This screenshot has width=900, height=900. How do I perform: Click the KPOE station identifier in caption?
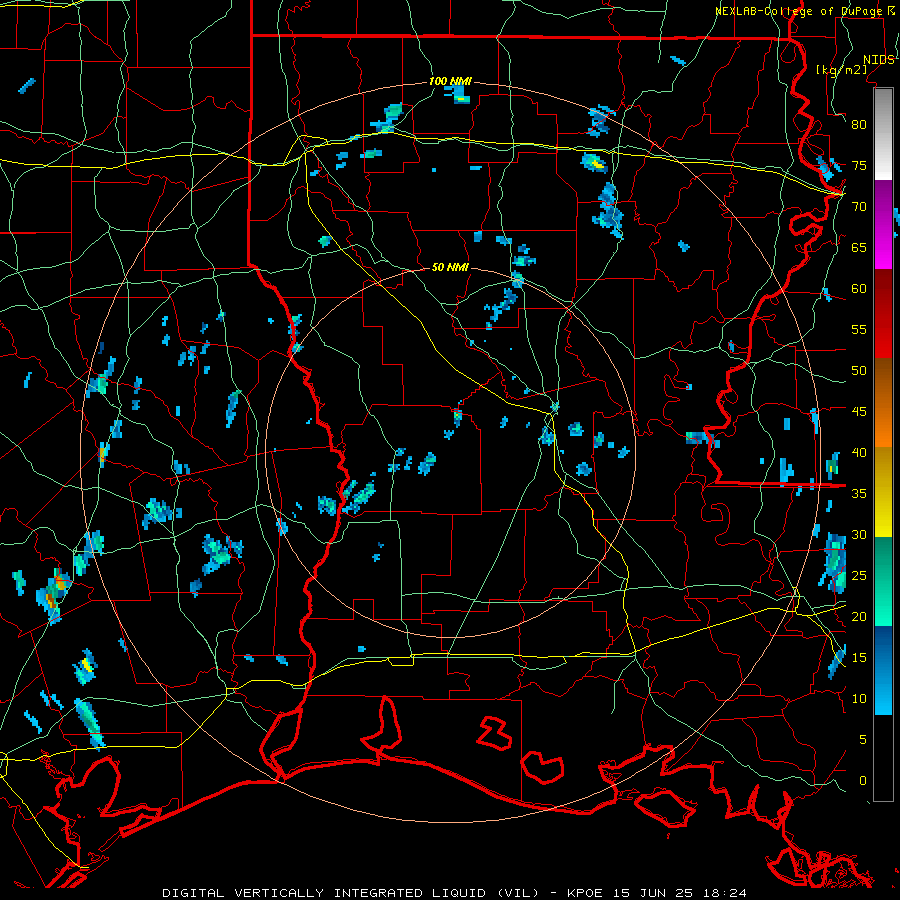tap(587, 893)
